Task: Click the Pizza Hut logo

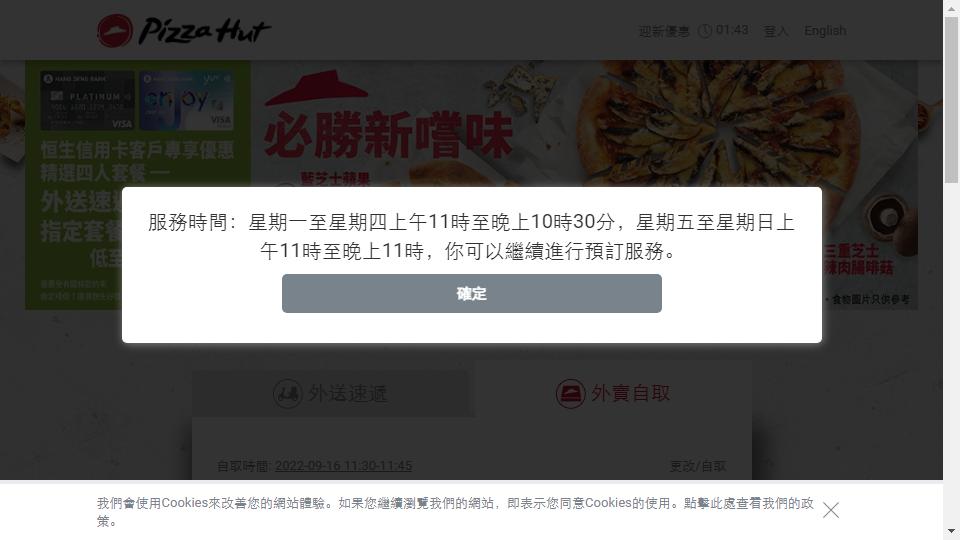Action: [184, 31]
